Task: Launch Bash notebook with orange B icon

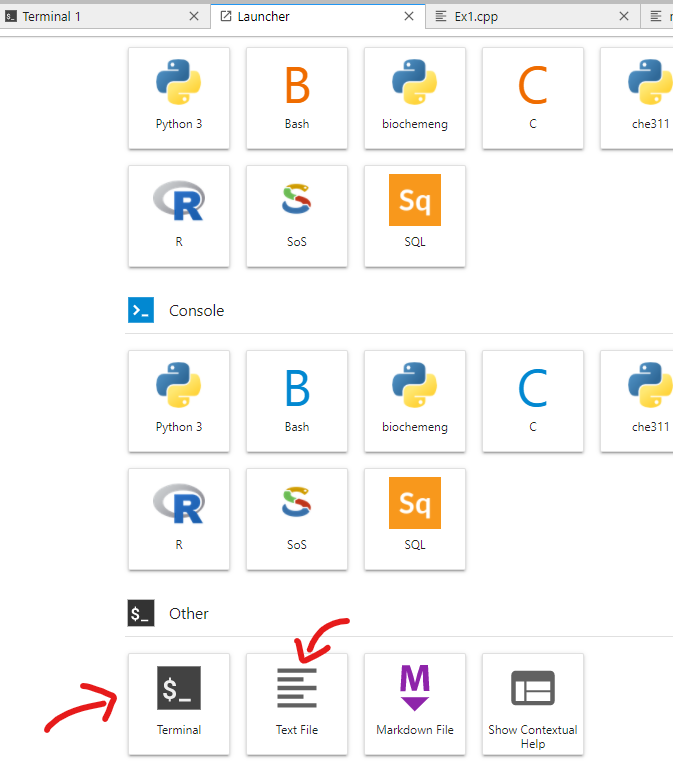Action: click(x=297, y=98)
